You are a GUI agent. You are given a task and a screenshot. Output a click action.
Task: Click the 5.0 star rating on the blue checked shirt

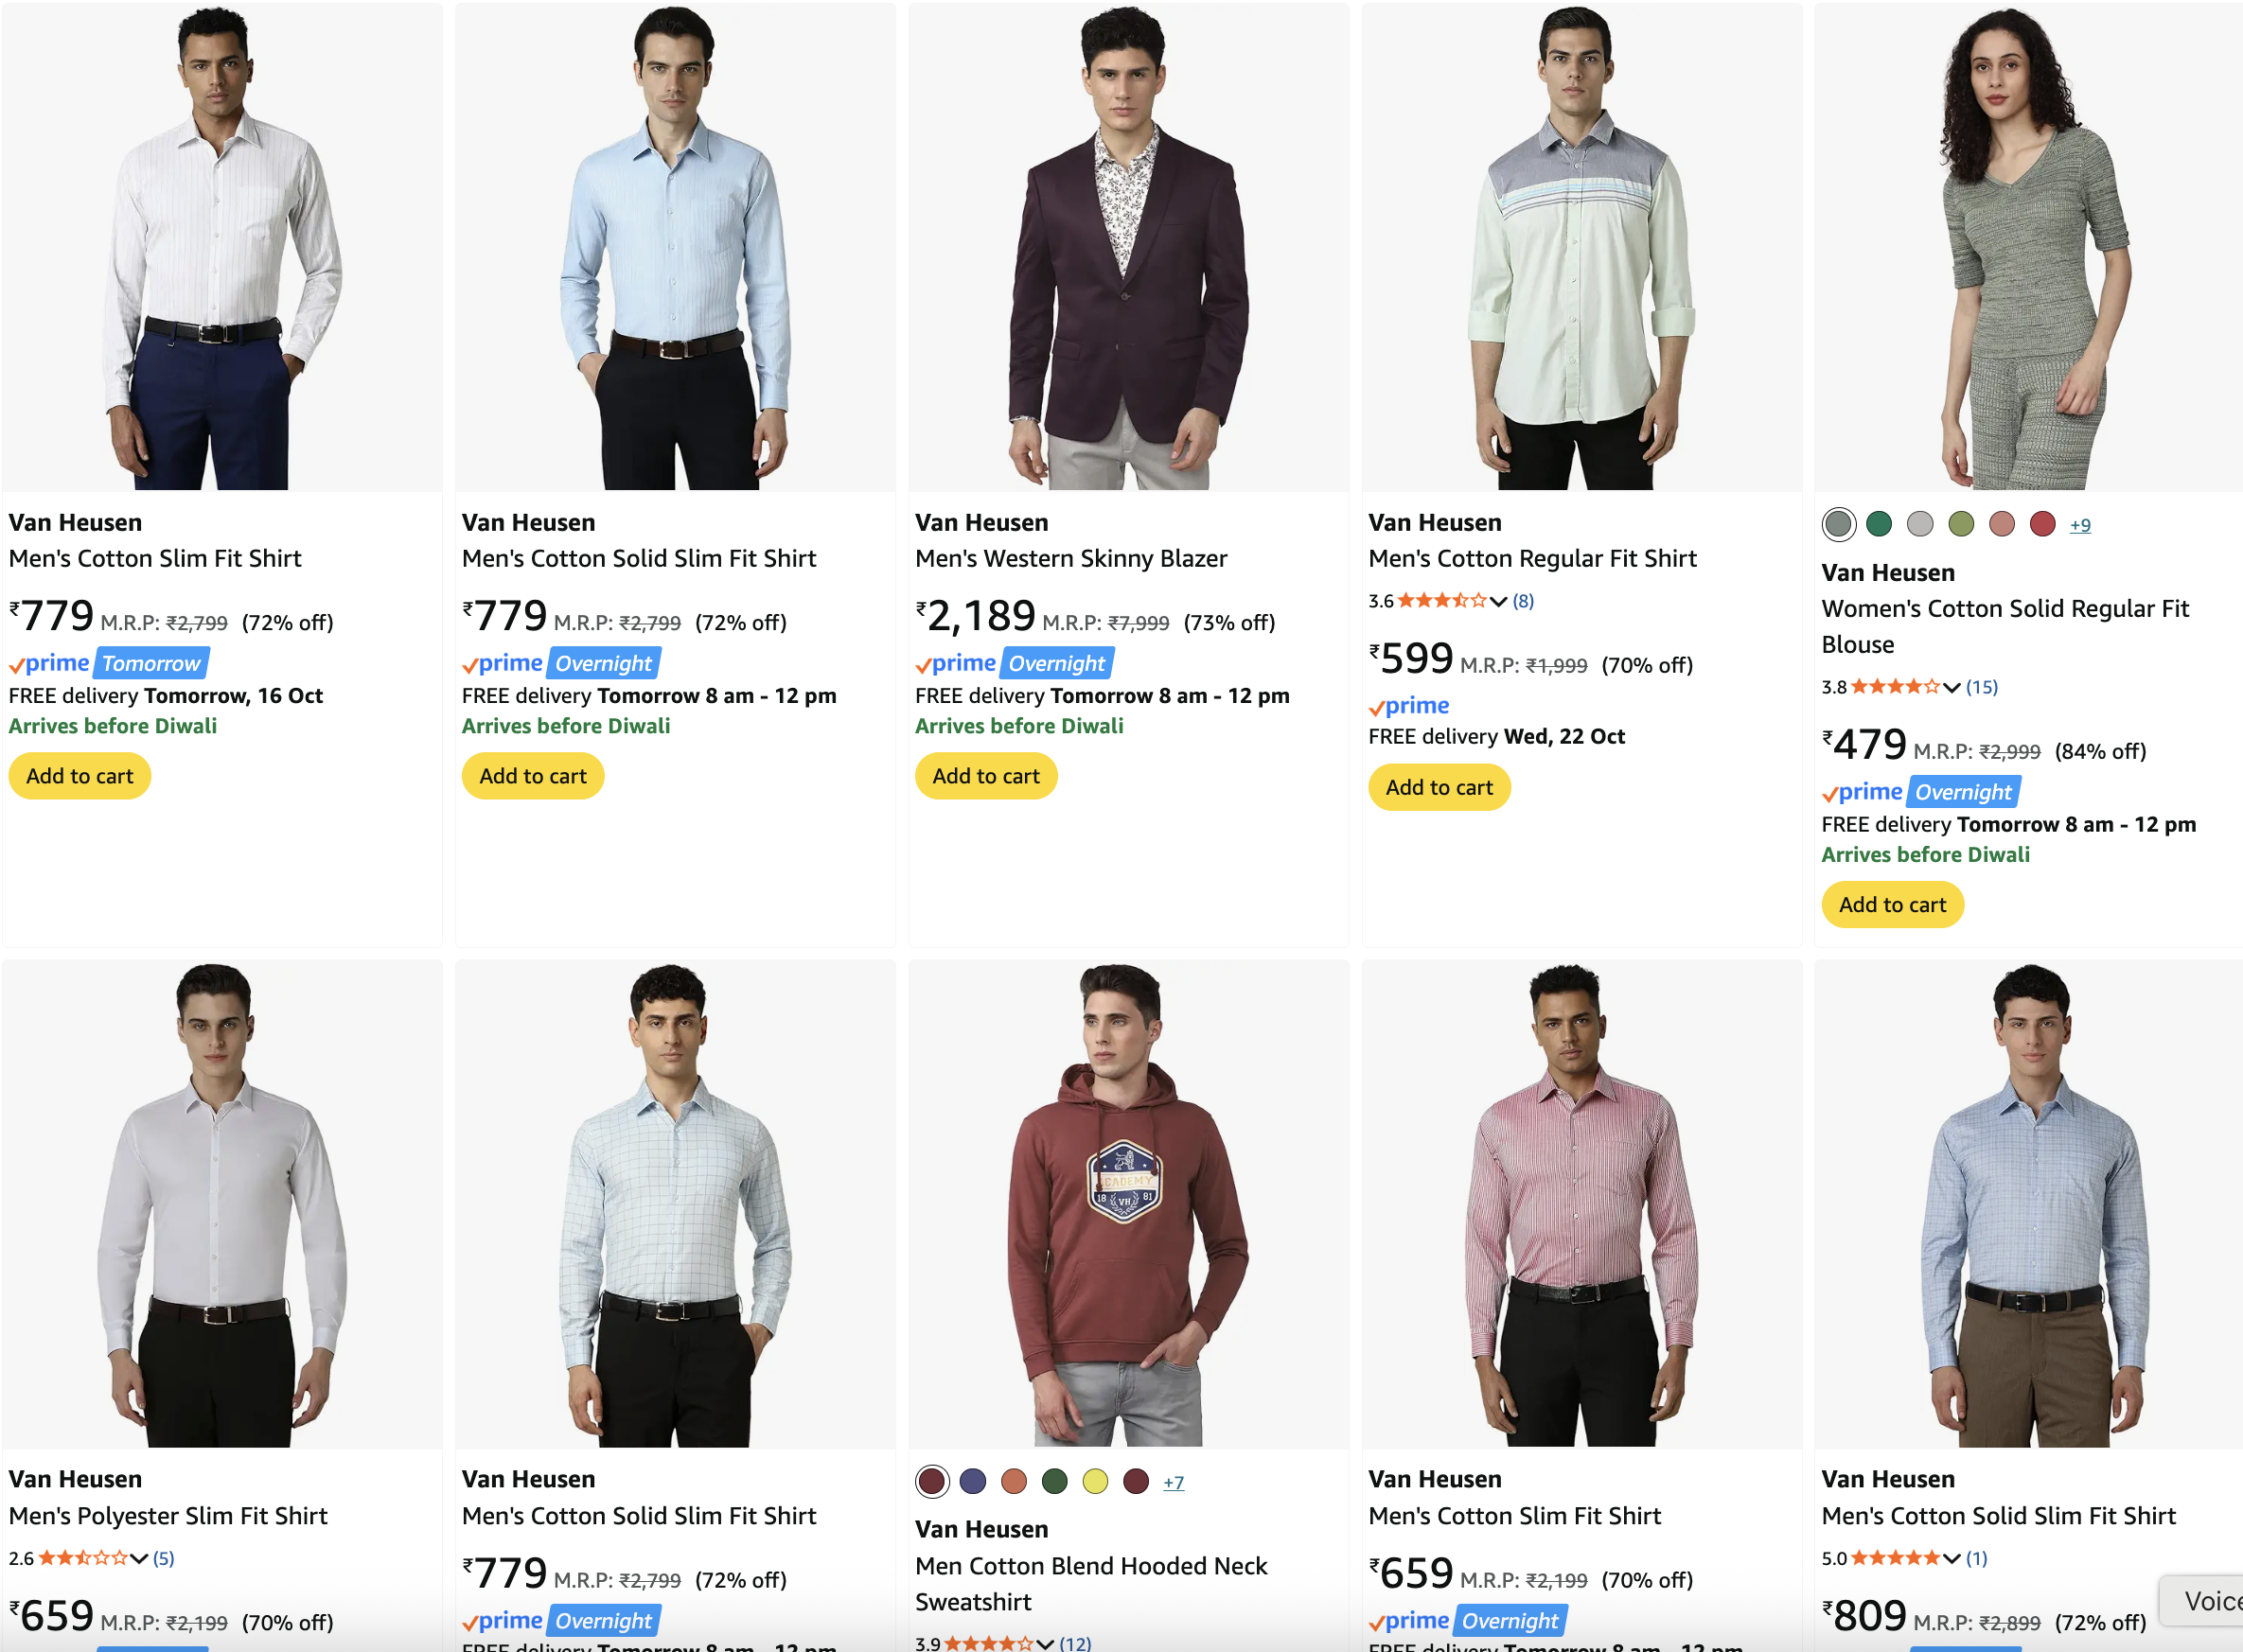click(1894, 1558)
